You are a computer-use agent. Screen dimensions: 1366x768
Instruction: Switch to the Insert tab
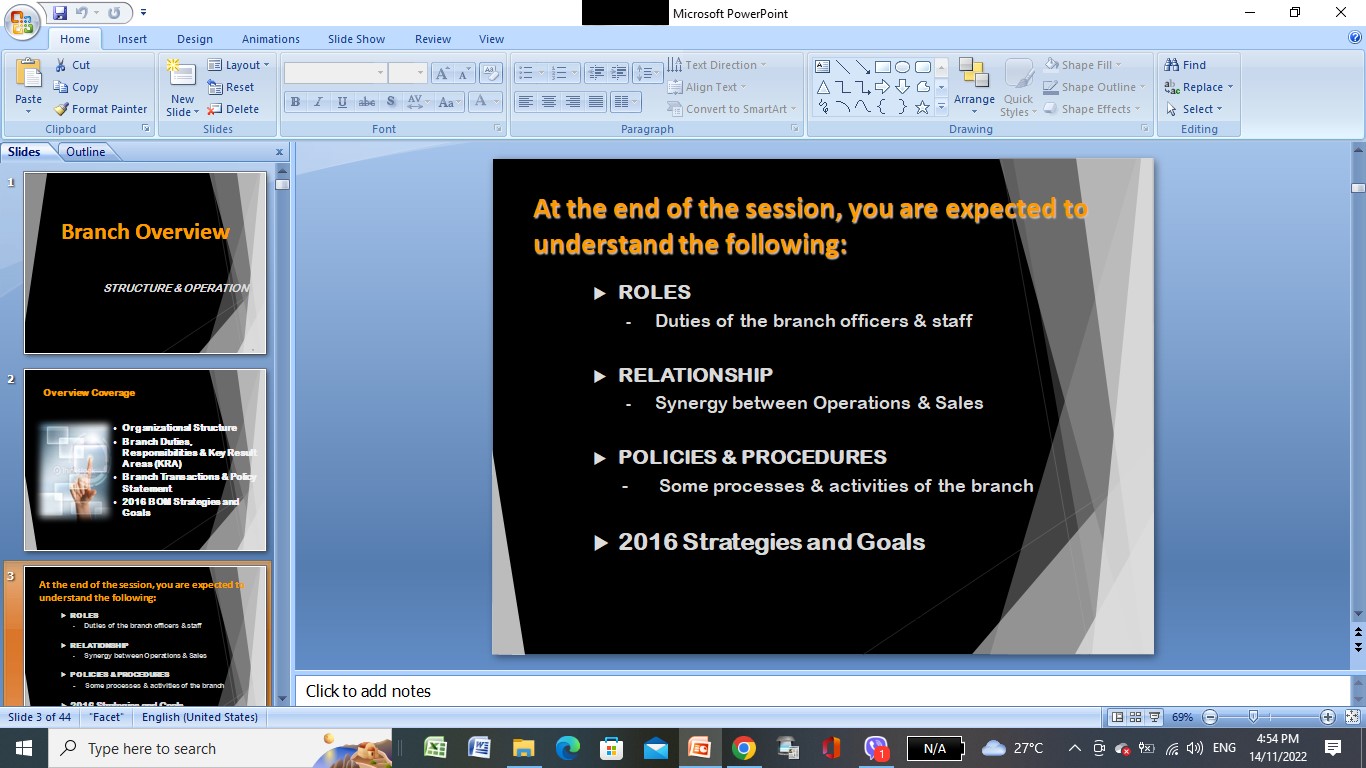(x=132, y=39)
